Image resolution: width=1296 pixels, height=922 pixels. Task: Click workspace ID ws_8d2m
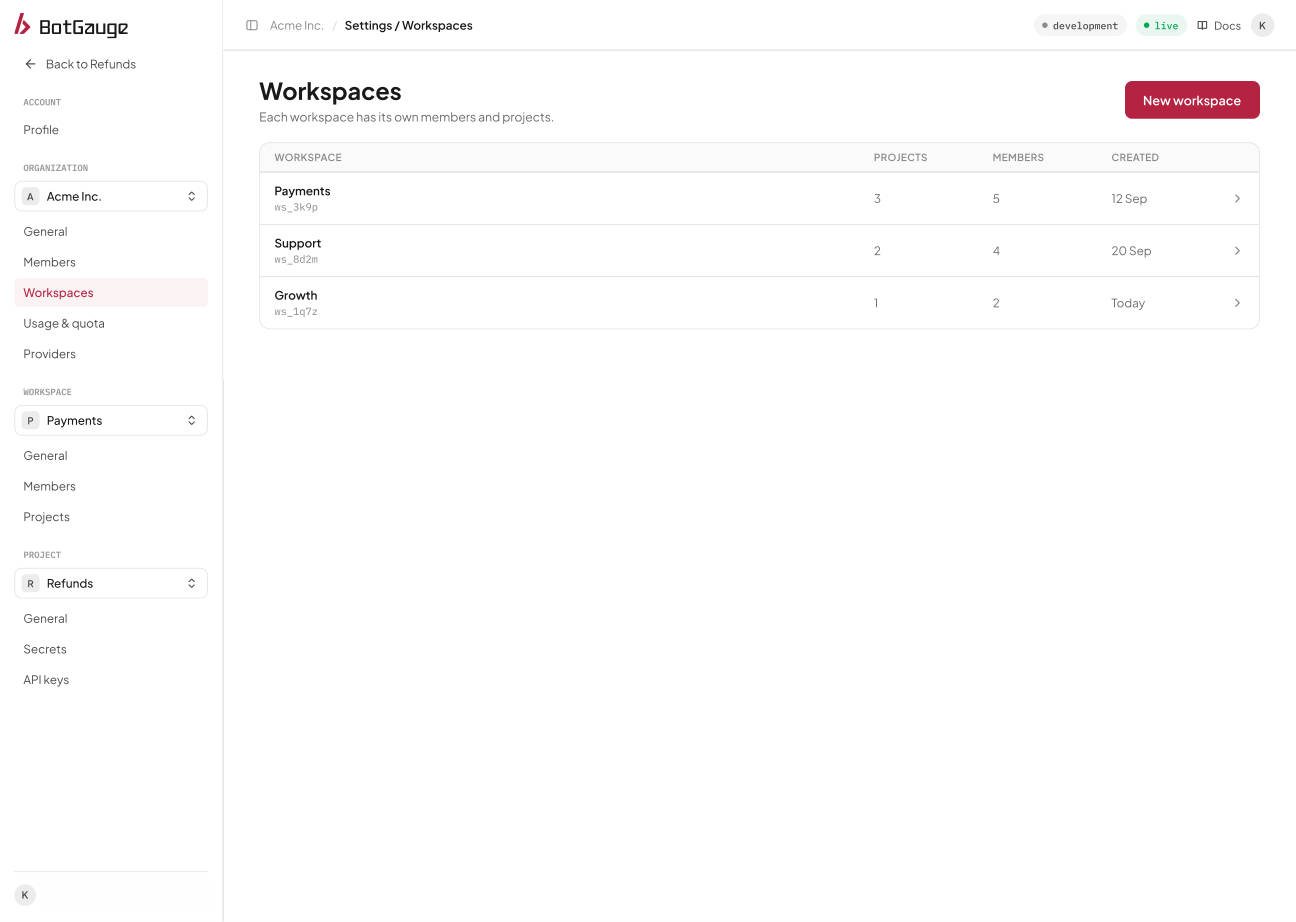pyautogui.click(x=296, y=260)
